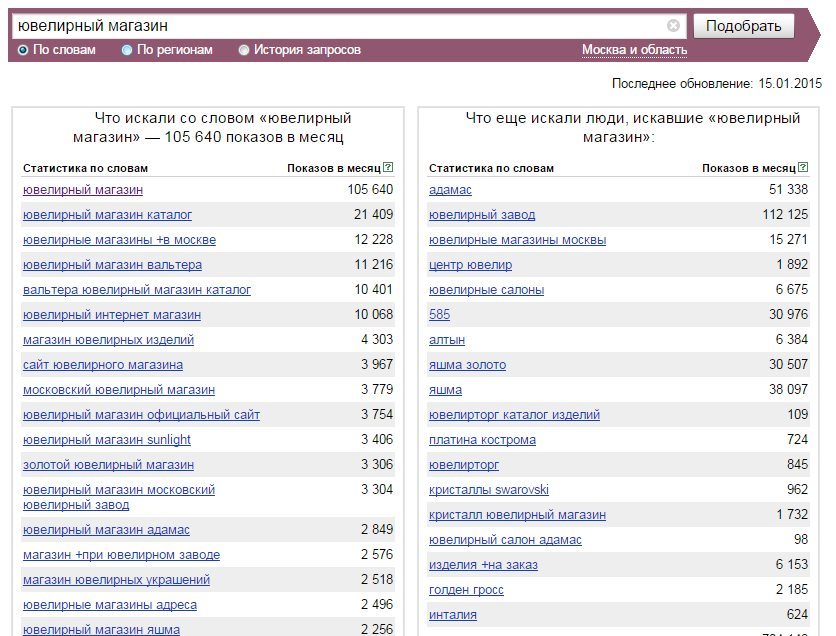Image resolution: width=836 pixels, height=636 pixels.
Task: Clear the search field with the X icon
Action: [x=673, y=26]
